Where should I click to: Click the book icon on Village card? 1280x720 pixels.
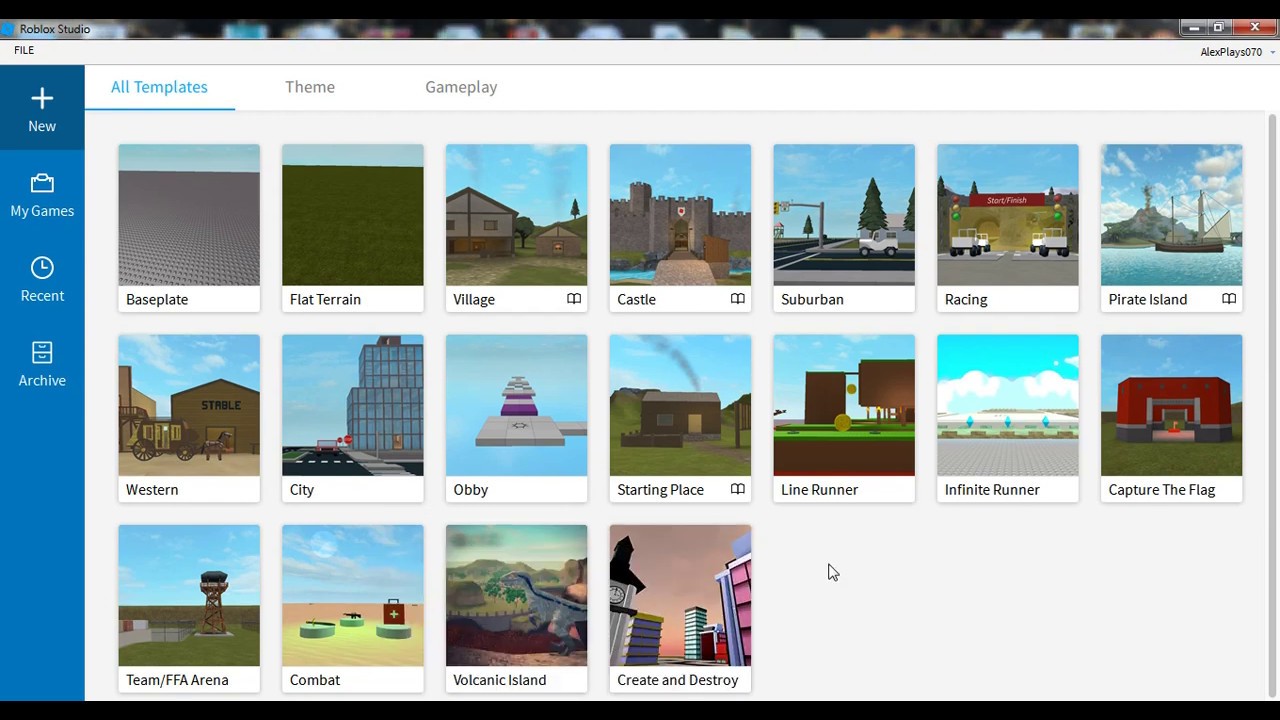[574, 299]
